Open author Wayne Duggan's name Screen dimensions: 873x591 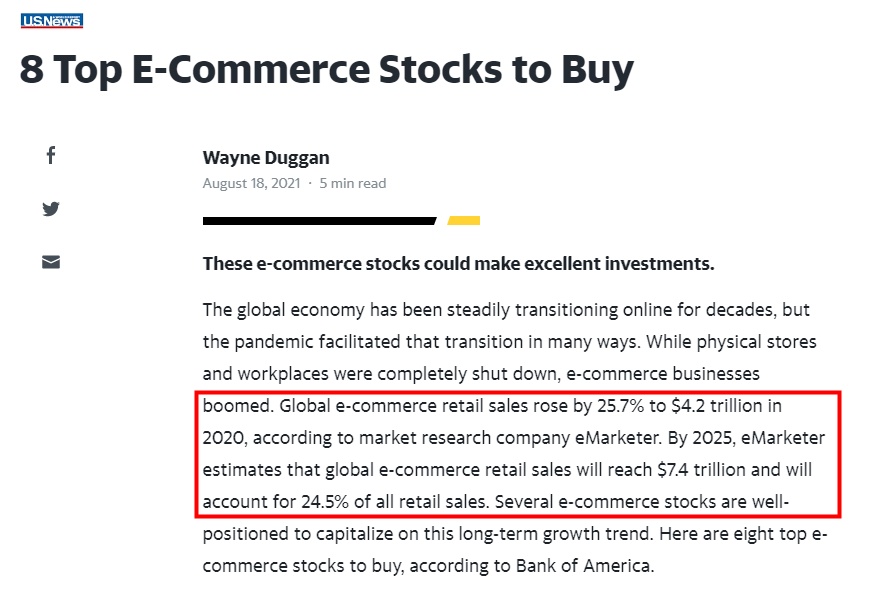tap(266, 158)
